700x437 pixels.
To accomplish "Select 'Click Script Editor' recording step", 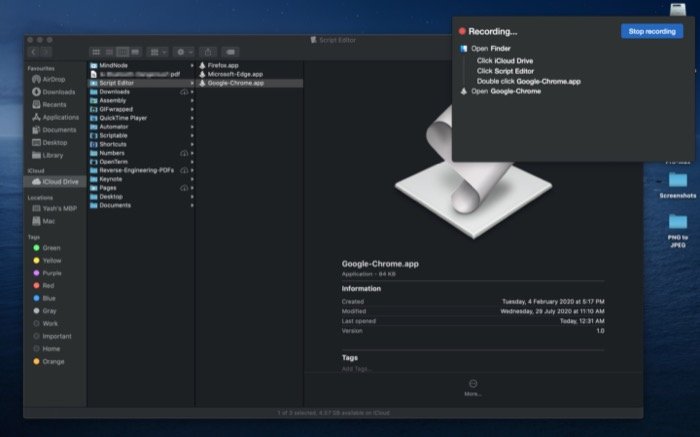I will click(x=505, y=71).
